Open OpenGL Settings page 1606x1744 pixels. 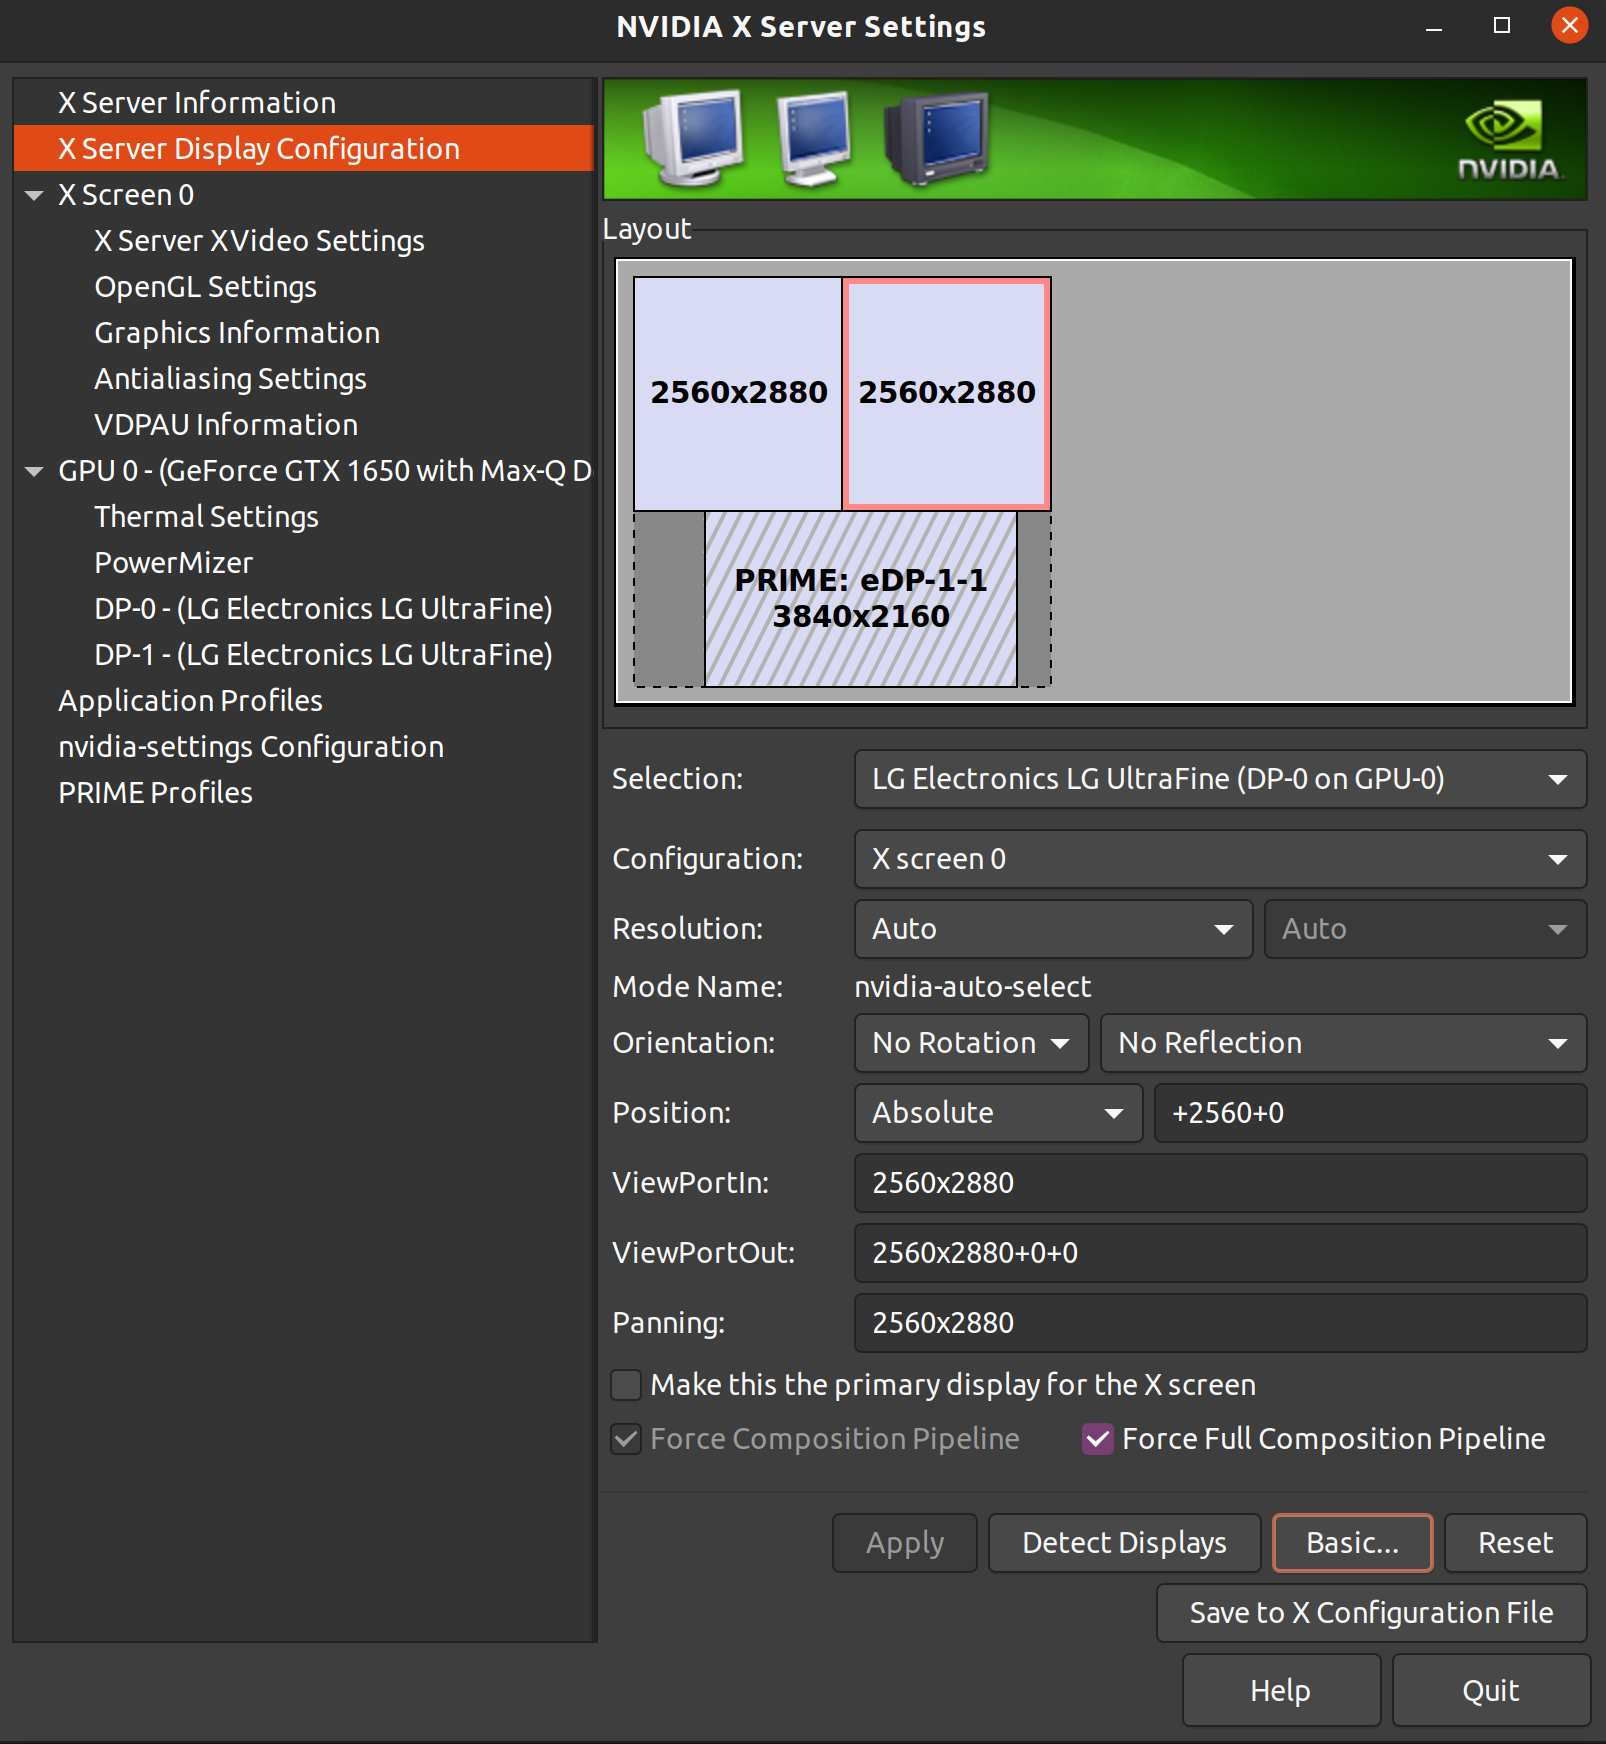[x=205, y=286]
